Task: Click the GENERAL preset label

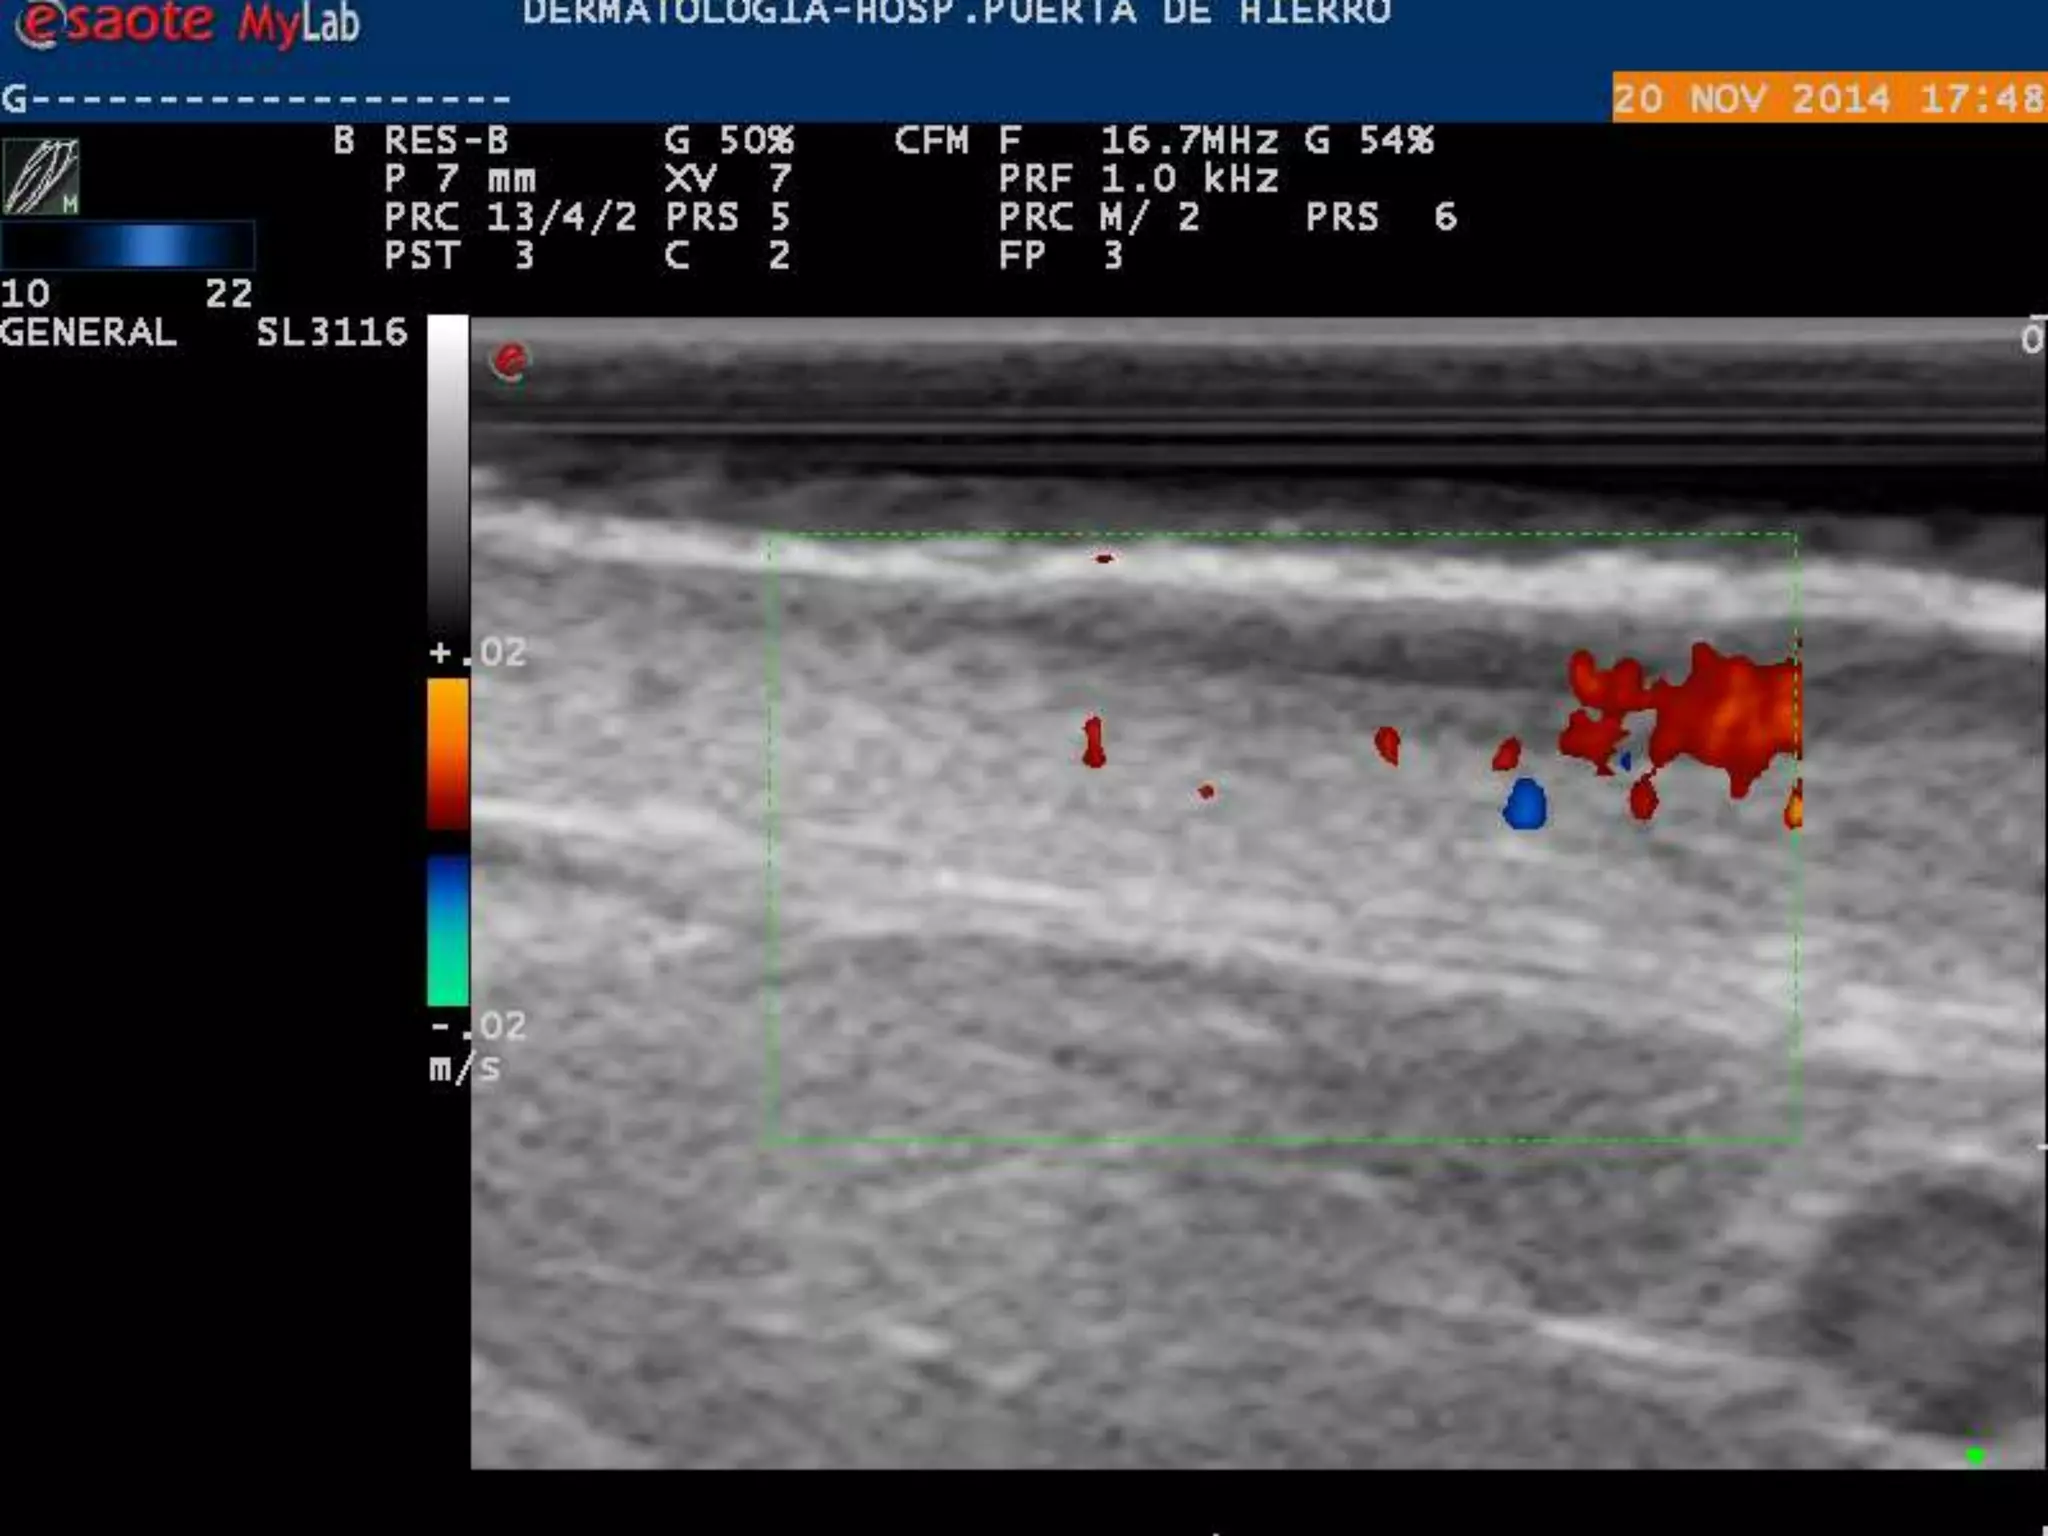Action: pyautogui.click(x=88, y=332)
